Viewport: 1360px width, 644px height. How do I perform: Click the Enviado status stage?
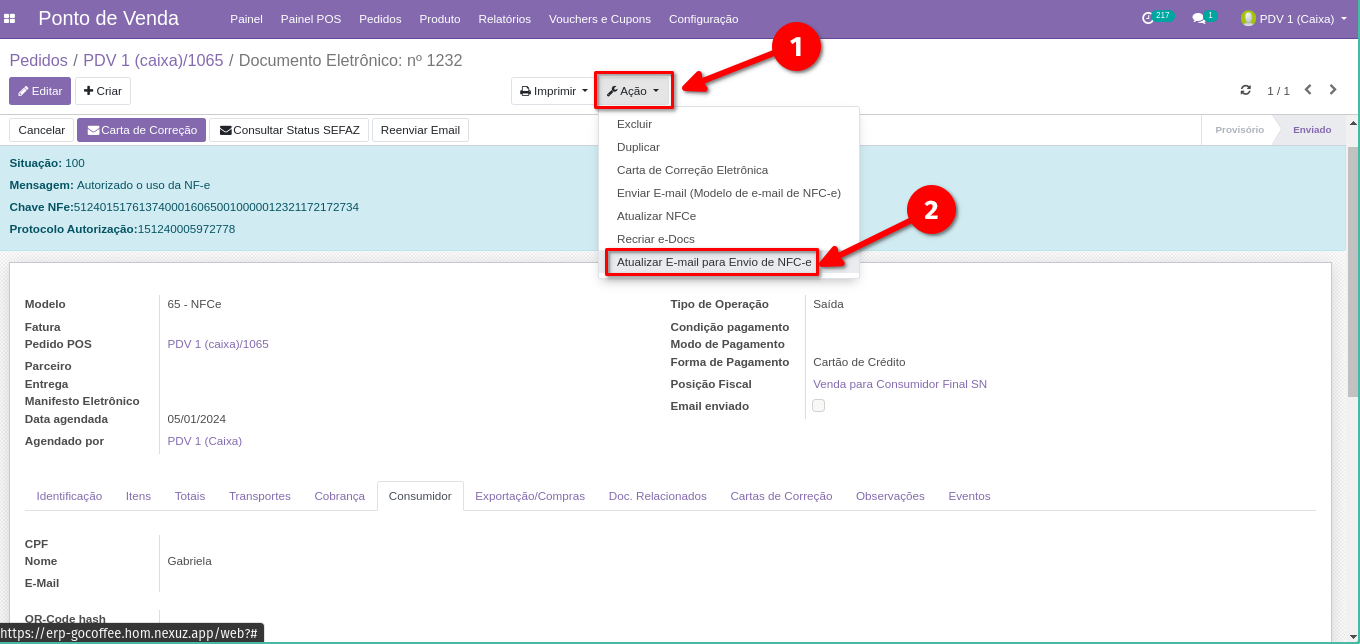(x=1311, y=130)
